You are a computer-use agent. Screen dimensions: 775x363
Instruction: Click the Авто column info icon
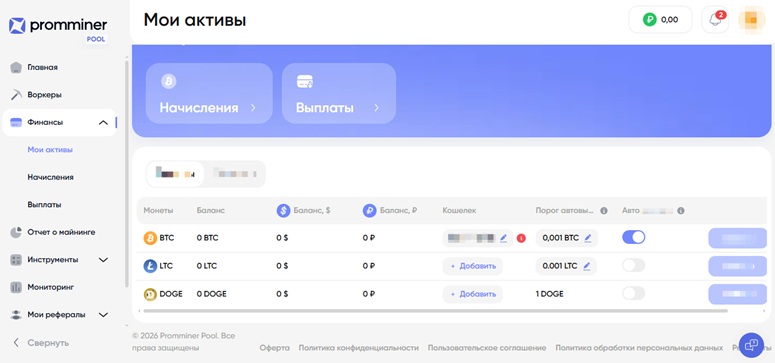click(681, 211)
